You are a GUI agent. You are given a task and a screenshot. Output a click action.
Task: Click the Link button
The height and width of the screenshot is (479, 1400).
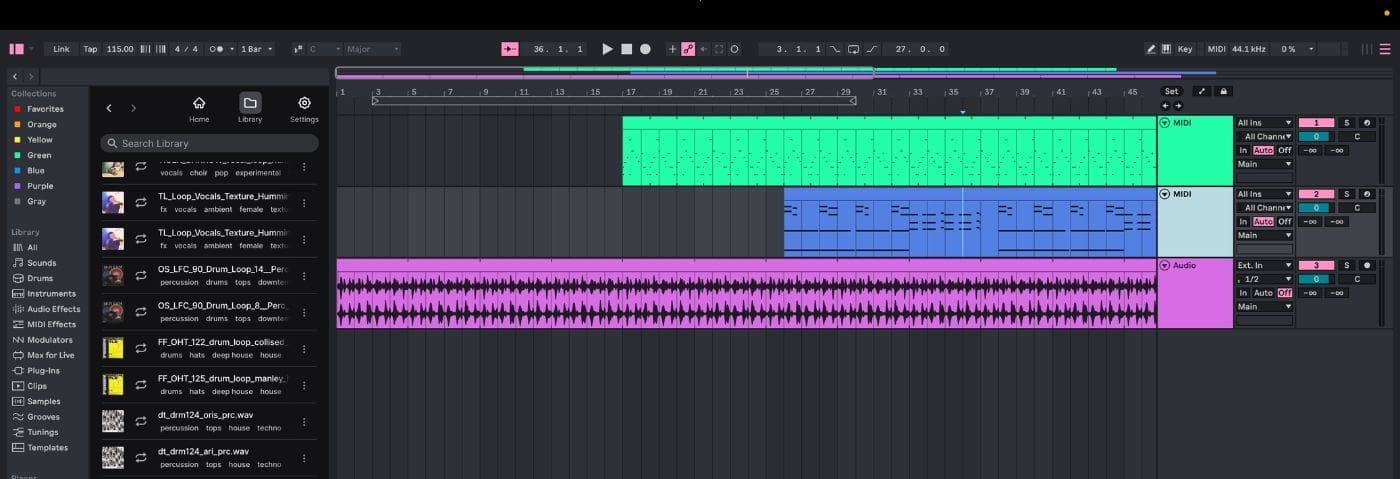click(x=62, y=49)
